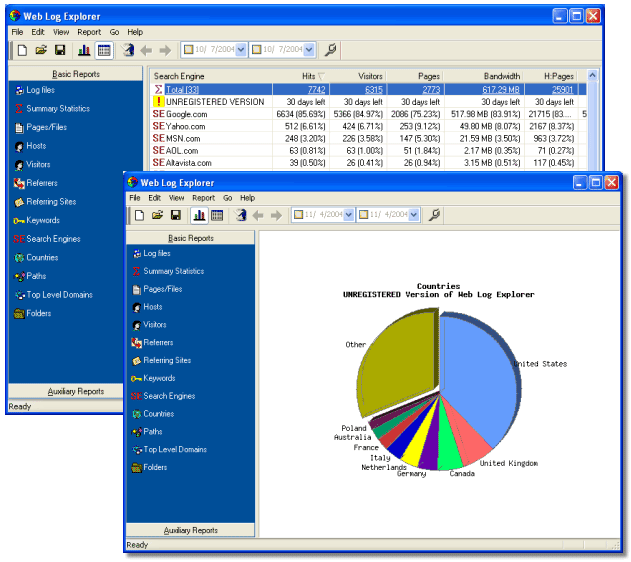Click the Forward arrow in back window toolbar
631x562 pixels.
pyautogui.click(x=165, y=50)
